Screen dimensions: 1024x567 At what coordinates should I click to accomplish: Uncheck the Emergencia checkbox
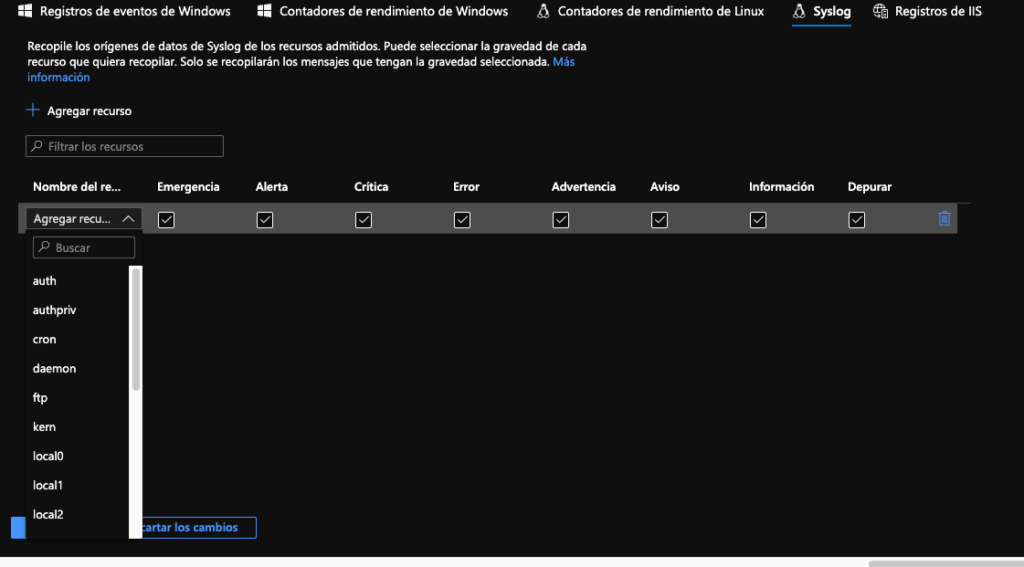tap(166, 219)
